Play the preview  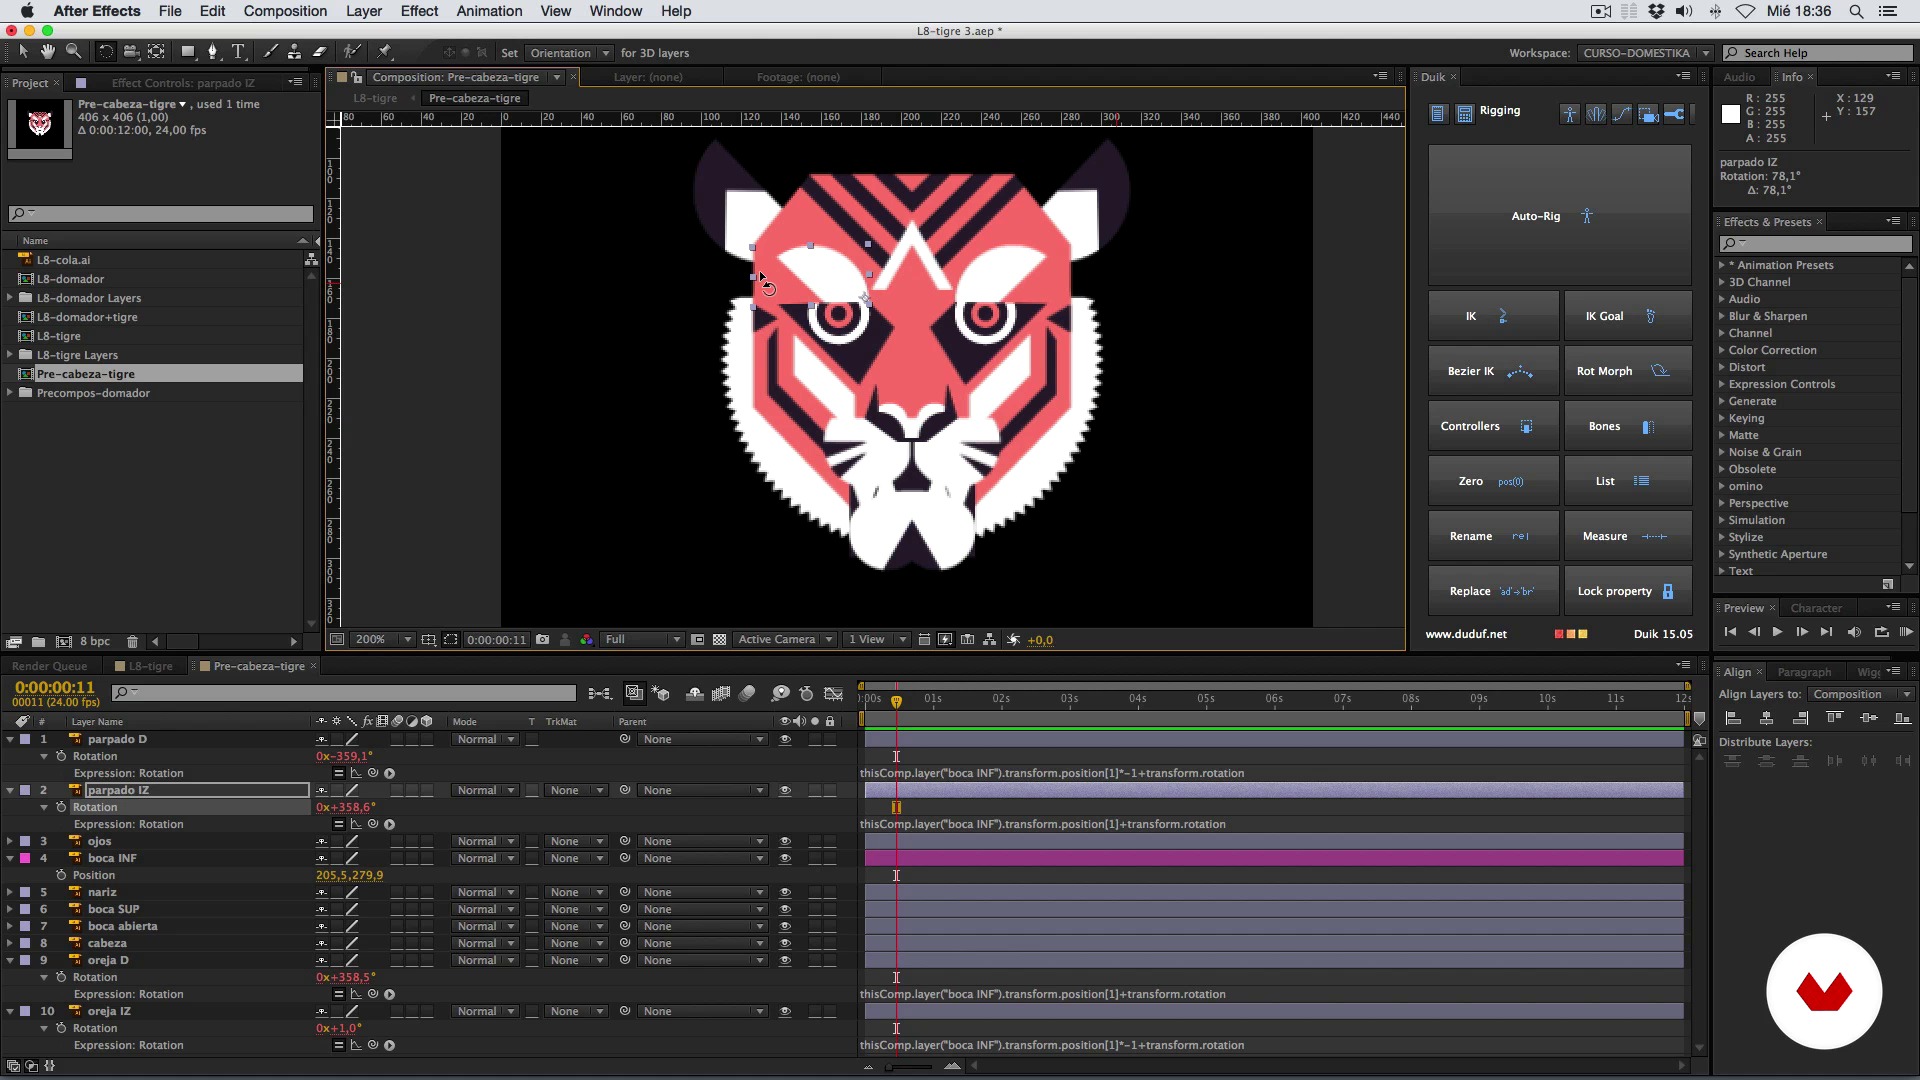1777,632
